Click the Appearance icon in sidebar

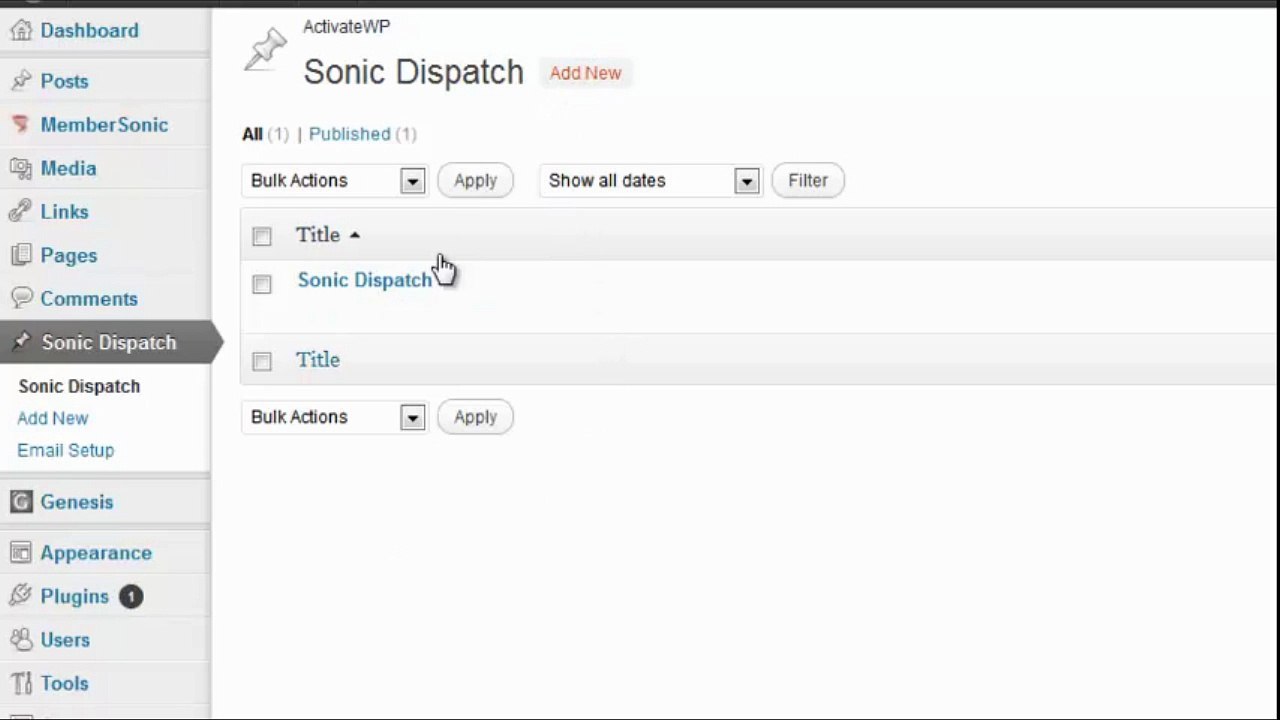point(20,553)
